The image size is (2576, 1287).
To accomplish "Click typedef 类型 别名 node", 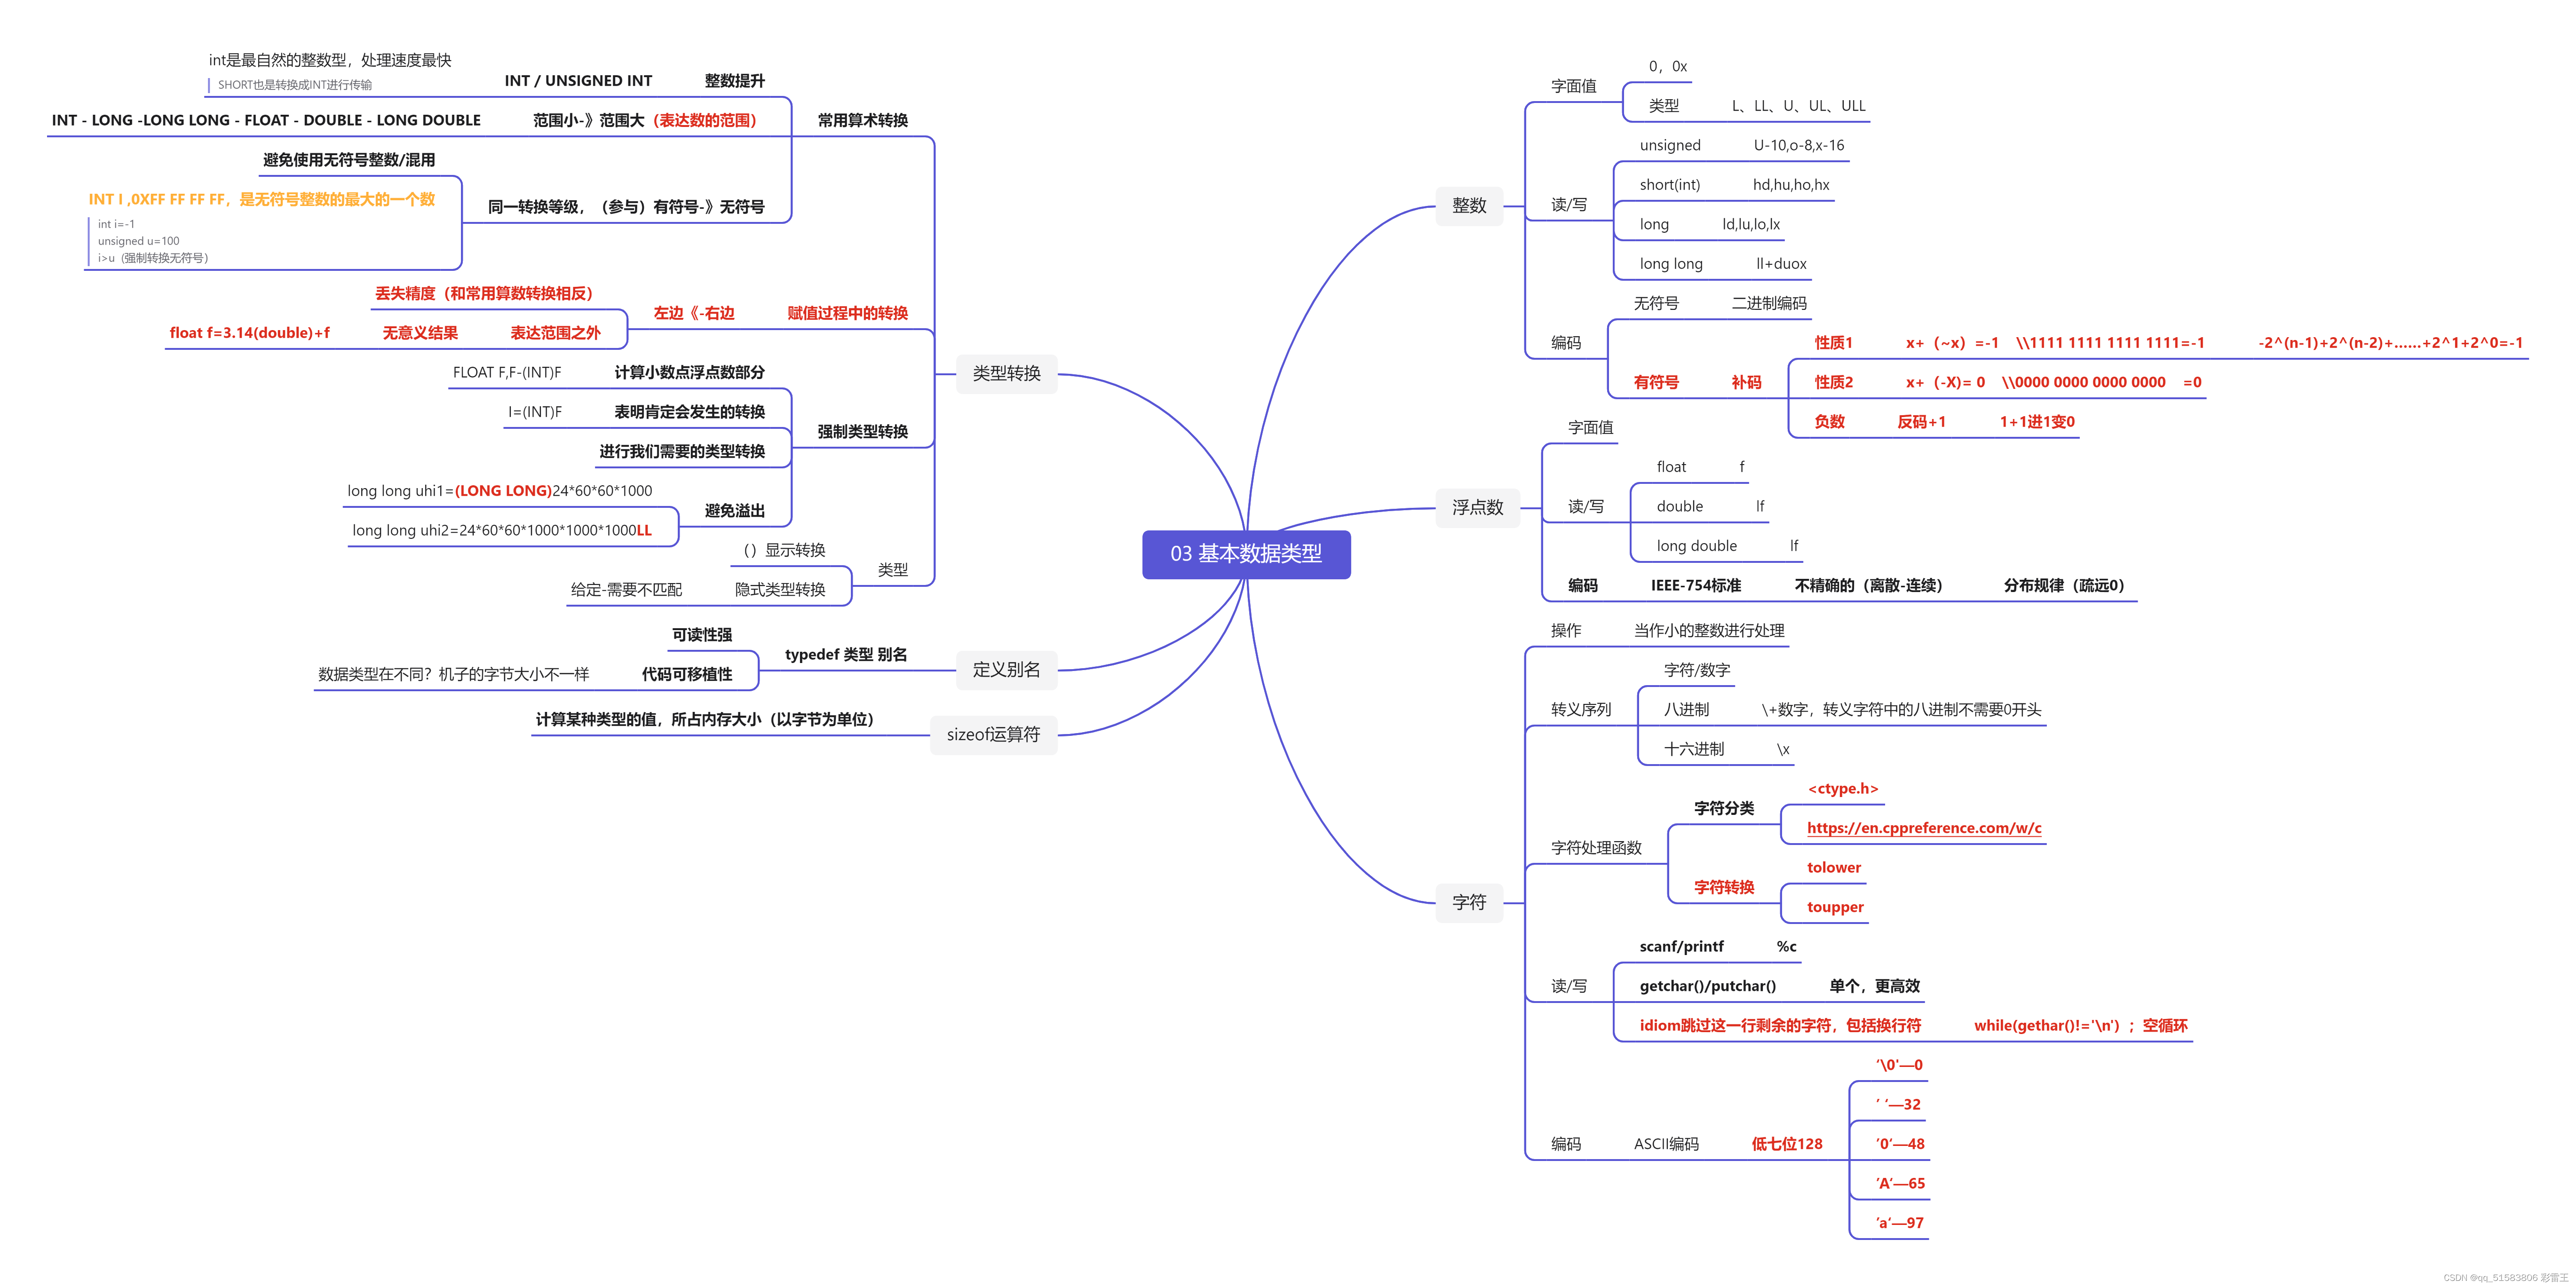I will [x=846, y=655].
